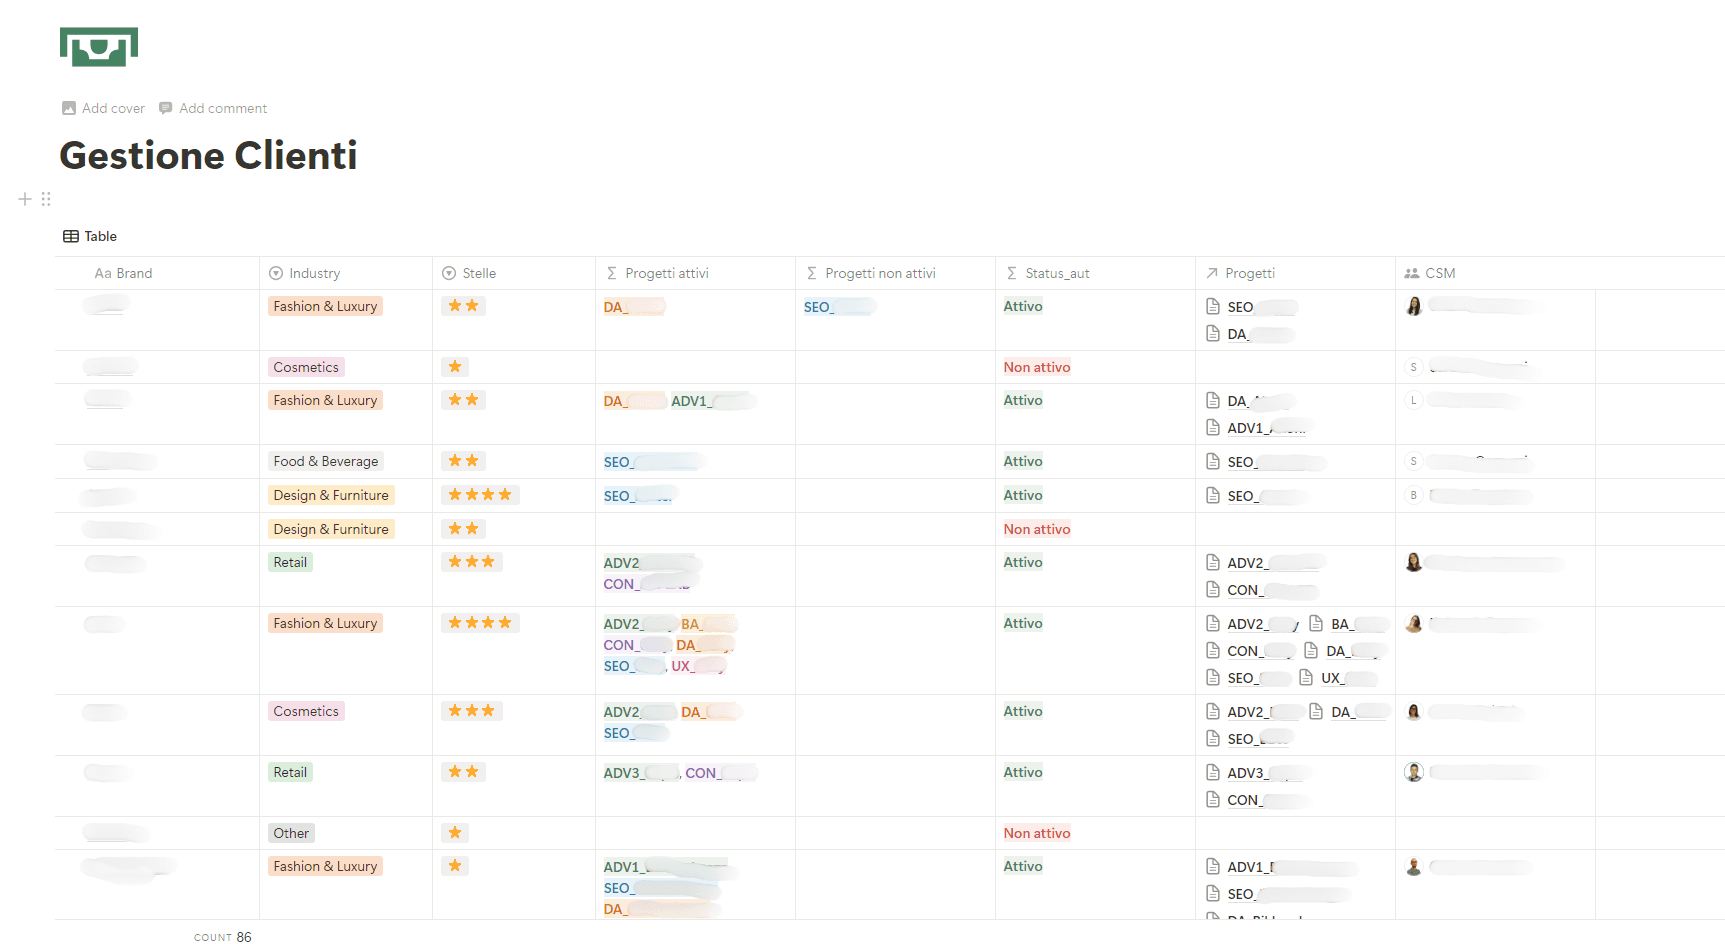This screenshot has width=1725, height=944.
Task: Click the people icon on the CSM column header
Action: pyautogui.click(x=1413, y=272)
